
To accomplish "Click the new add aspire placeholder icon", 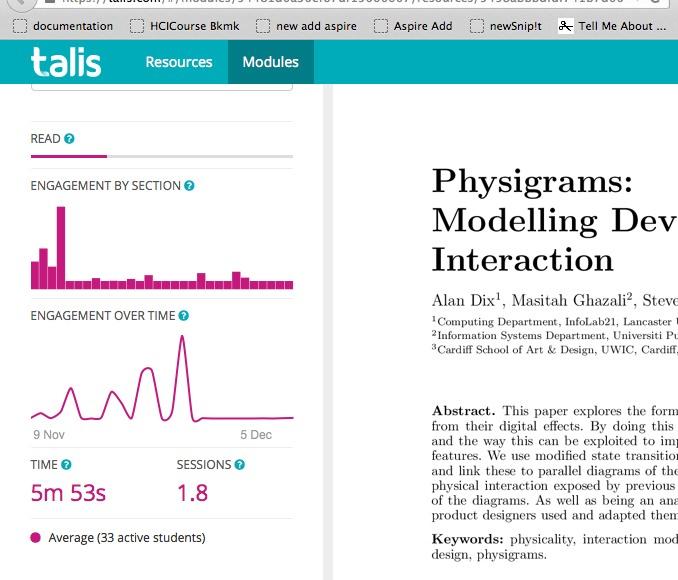I will click(262, 26).
